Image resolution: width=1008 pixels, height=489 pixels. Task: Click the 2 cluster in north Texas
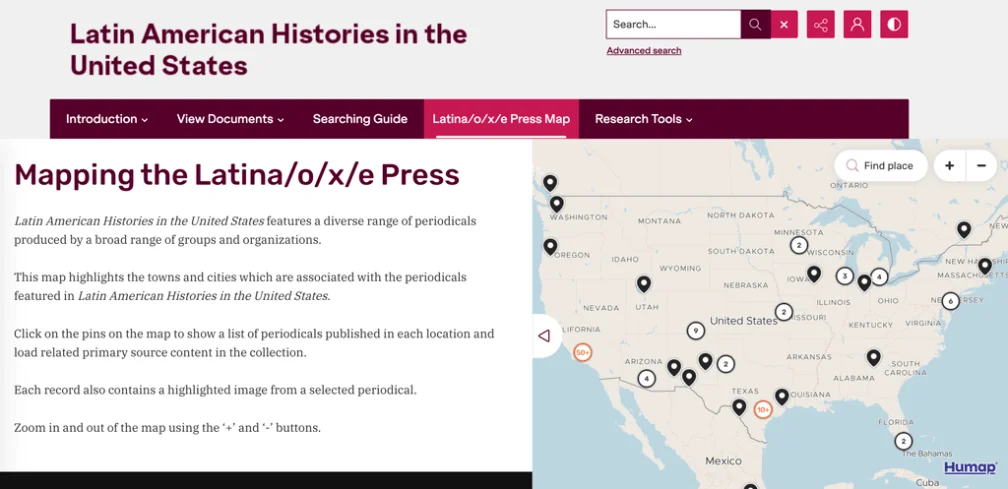(725, 364)
